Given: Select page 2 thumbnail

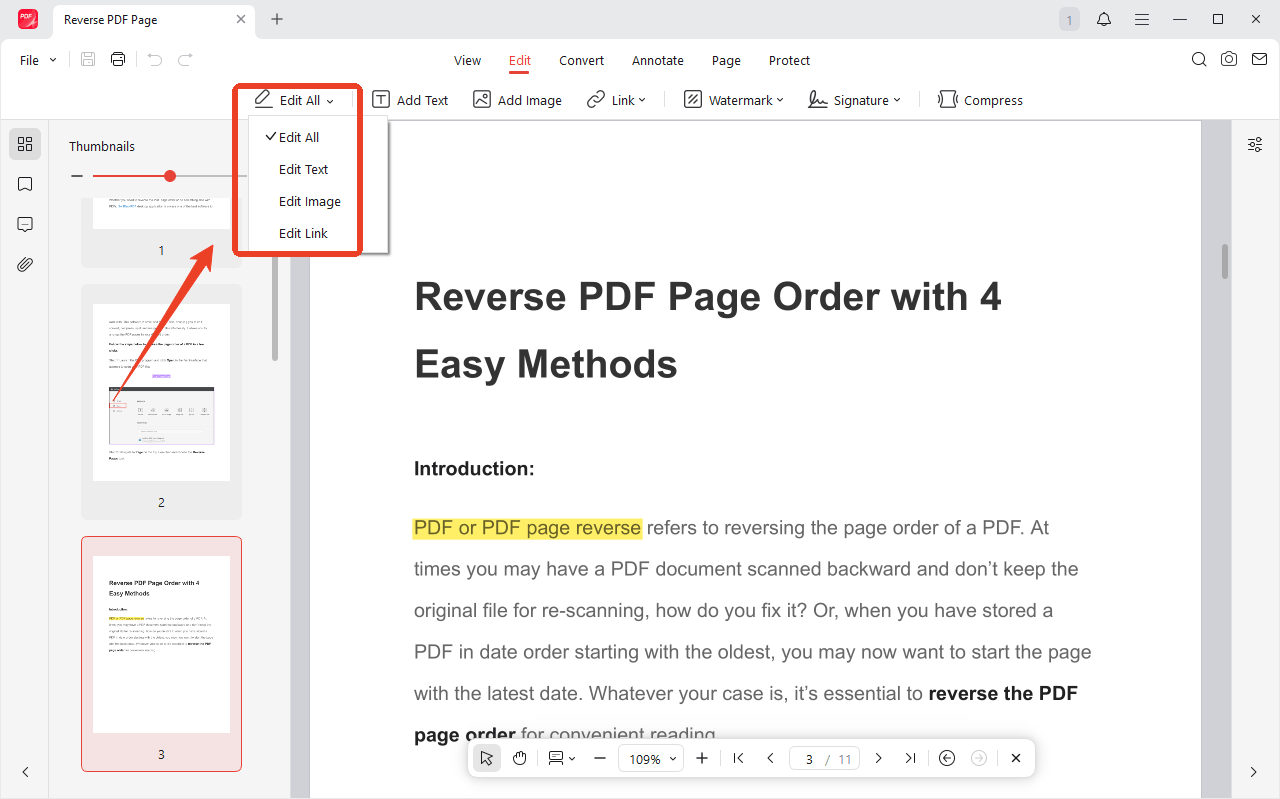Looking at the screenshot, I should pos(161,402).
